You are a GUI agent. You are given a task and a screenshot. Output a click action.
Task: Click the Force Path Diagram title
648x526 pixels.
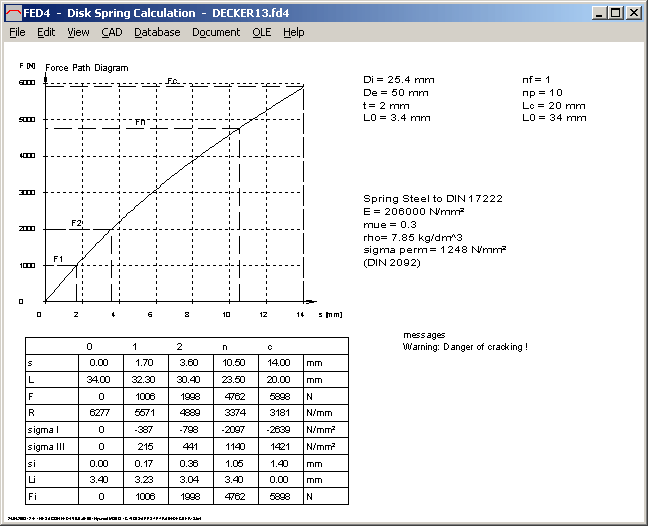[x=86, y=68]
